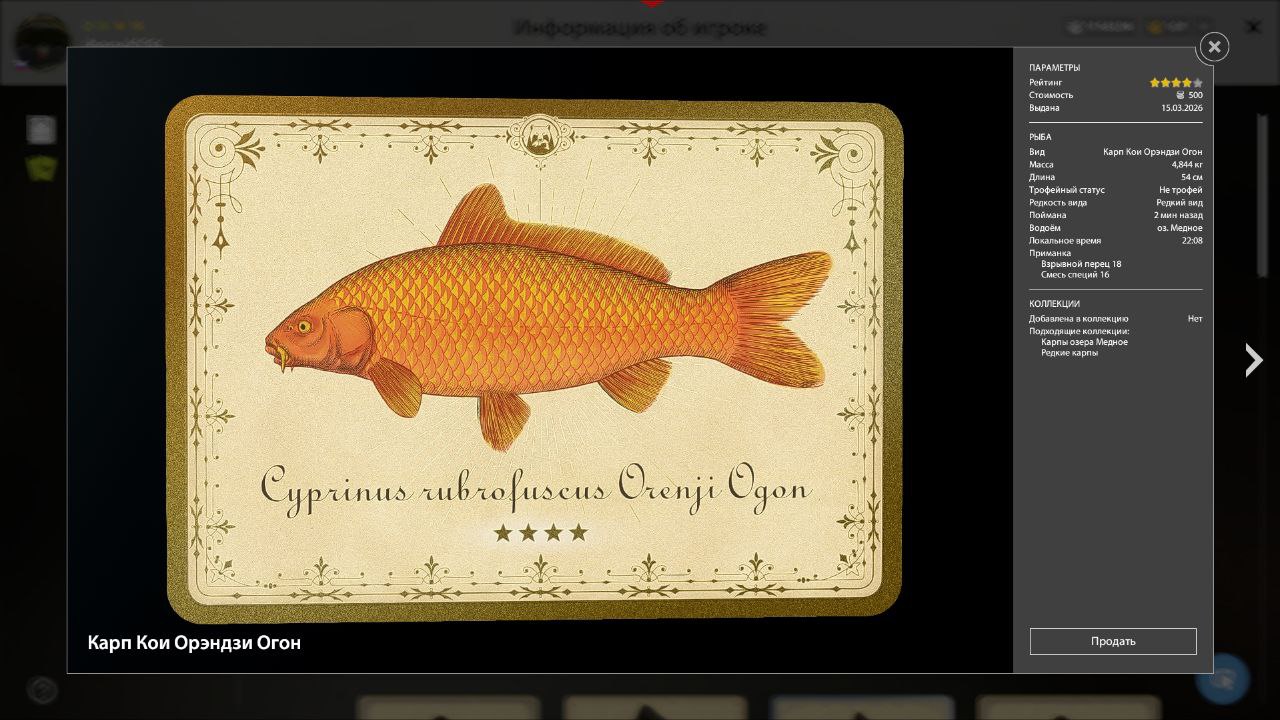Open the Карпы озера Медное collection
Screen dimensions: 1280x720
point(1084,342)
